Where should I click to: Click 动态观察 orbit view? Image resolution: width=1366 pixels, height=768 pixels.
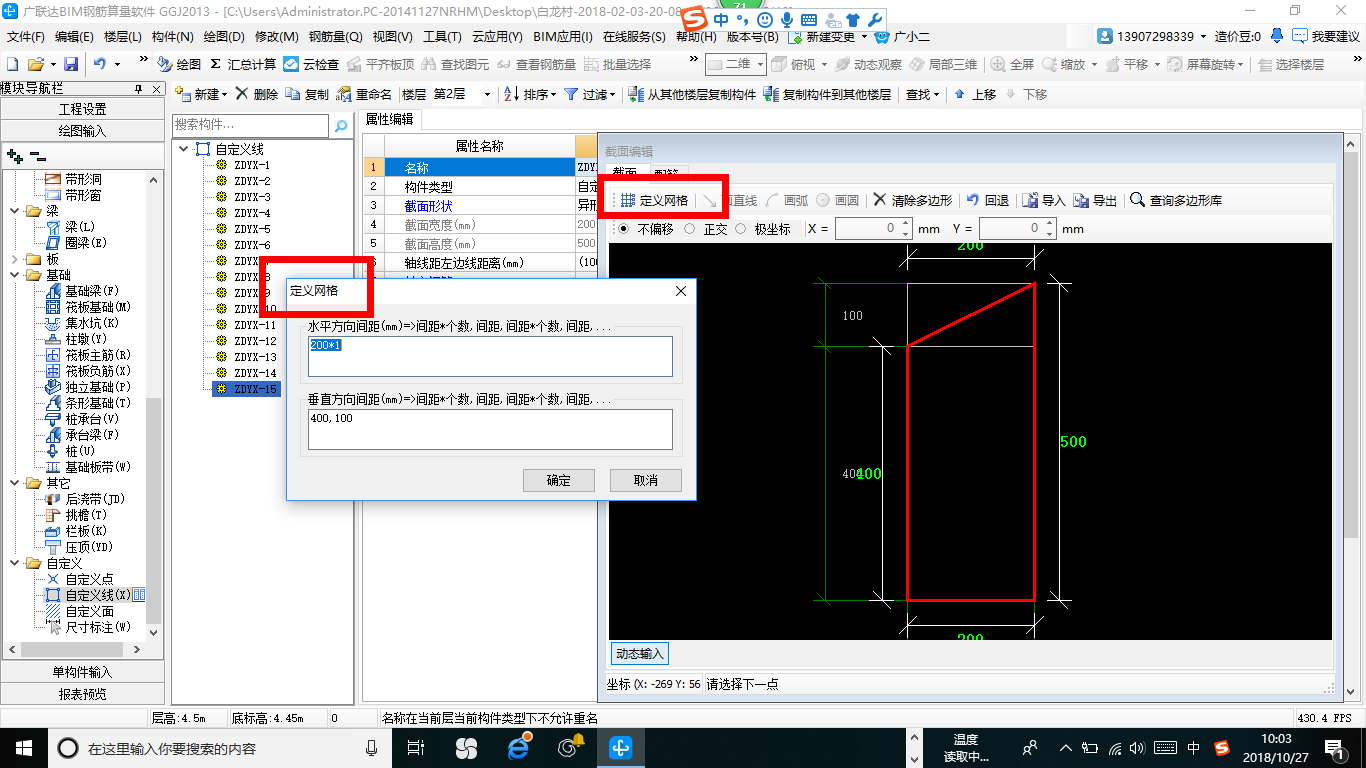click(x=868, y=64)
